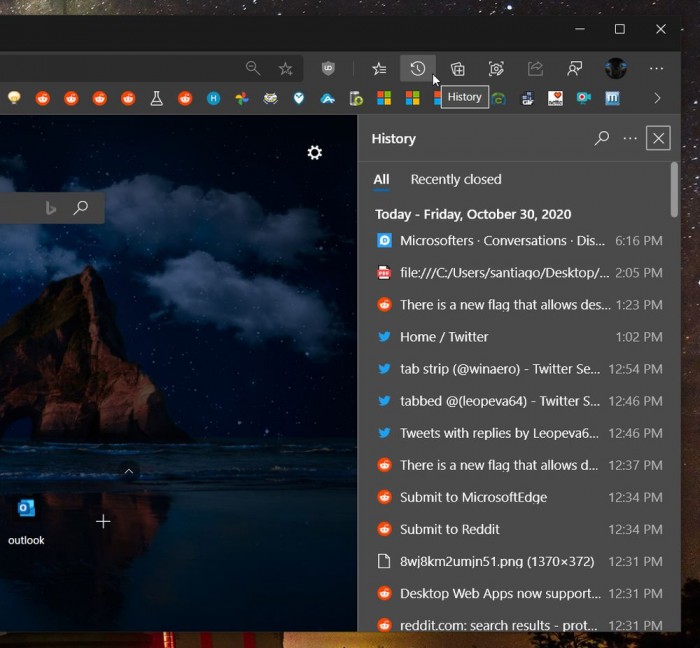
Task: Open the browser Settings and more menu
Action: coord(656,68)
